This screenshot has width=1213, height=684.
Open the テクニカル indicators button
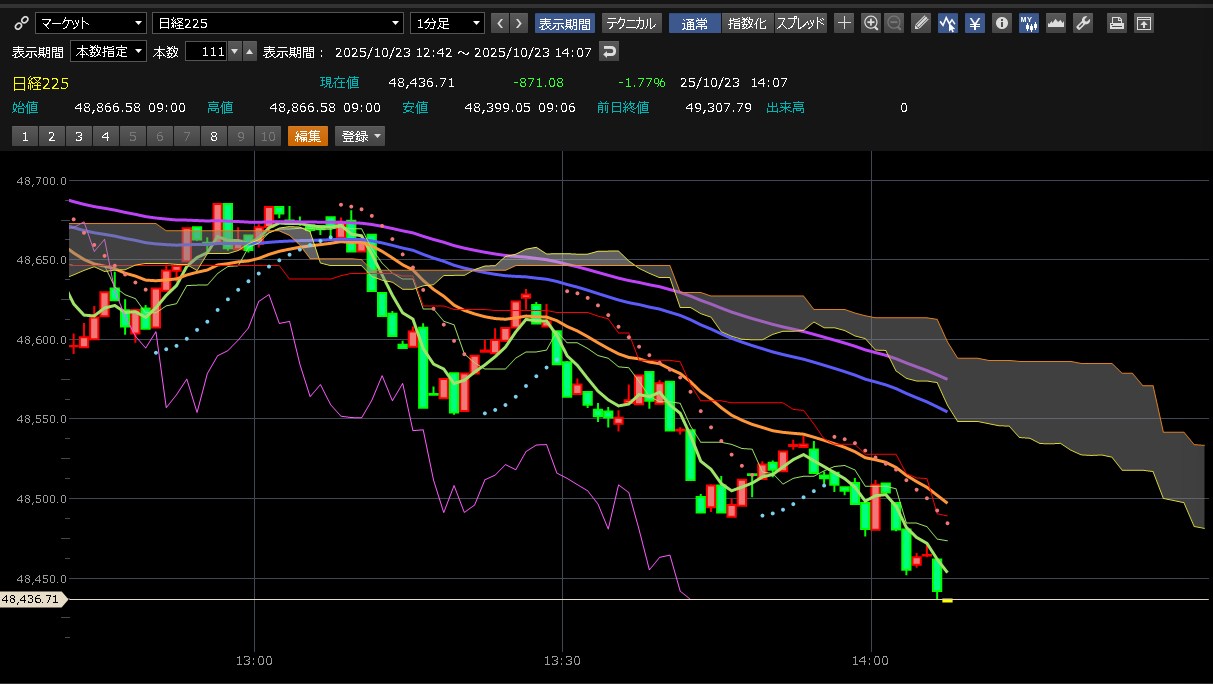pos(631,23)
